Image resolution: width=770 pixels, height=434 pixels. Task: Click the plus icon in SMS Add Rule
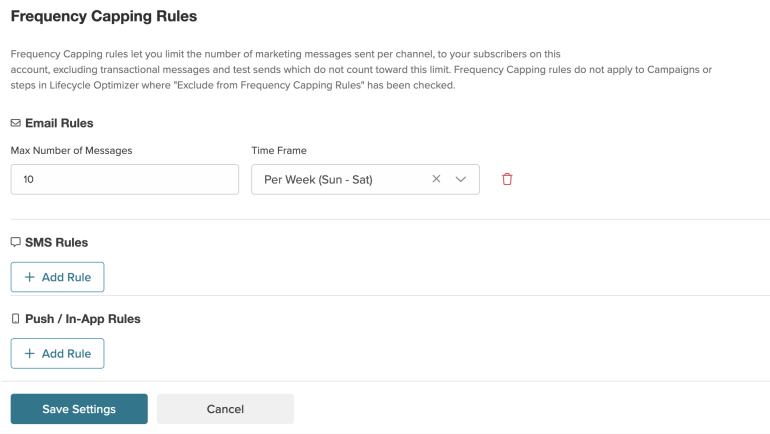coord(29,277)
